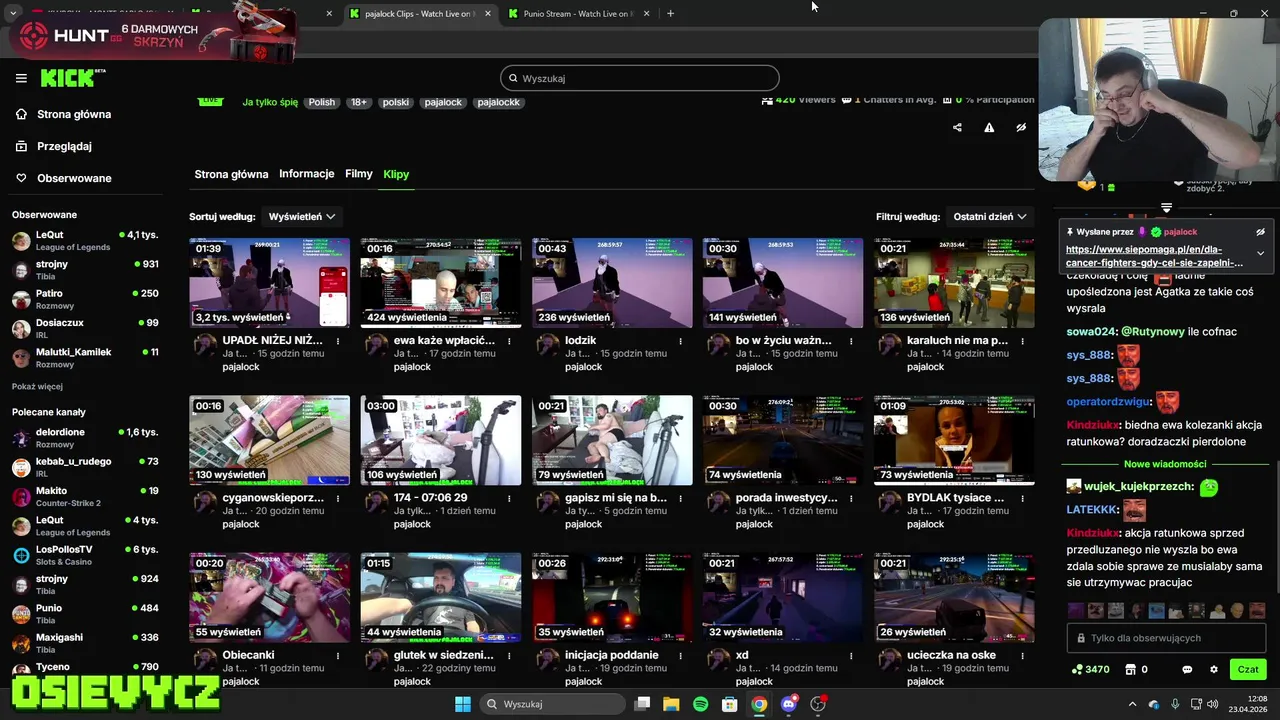1280x720 pixels.
Task: Open Google Chrome from the taskbar
Action: (x=759, y=704)
